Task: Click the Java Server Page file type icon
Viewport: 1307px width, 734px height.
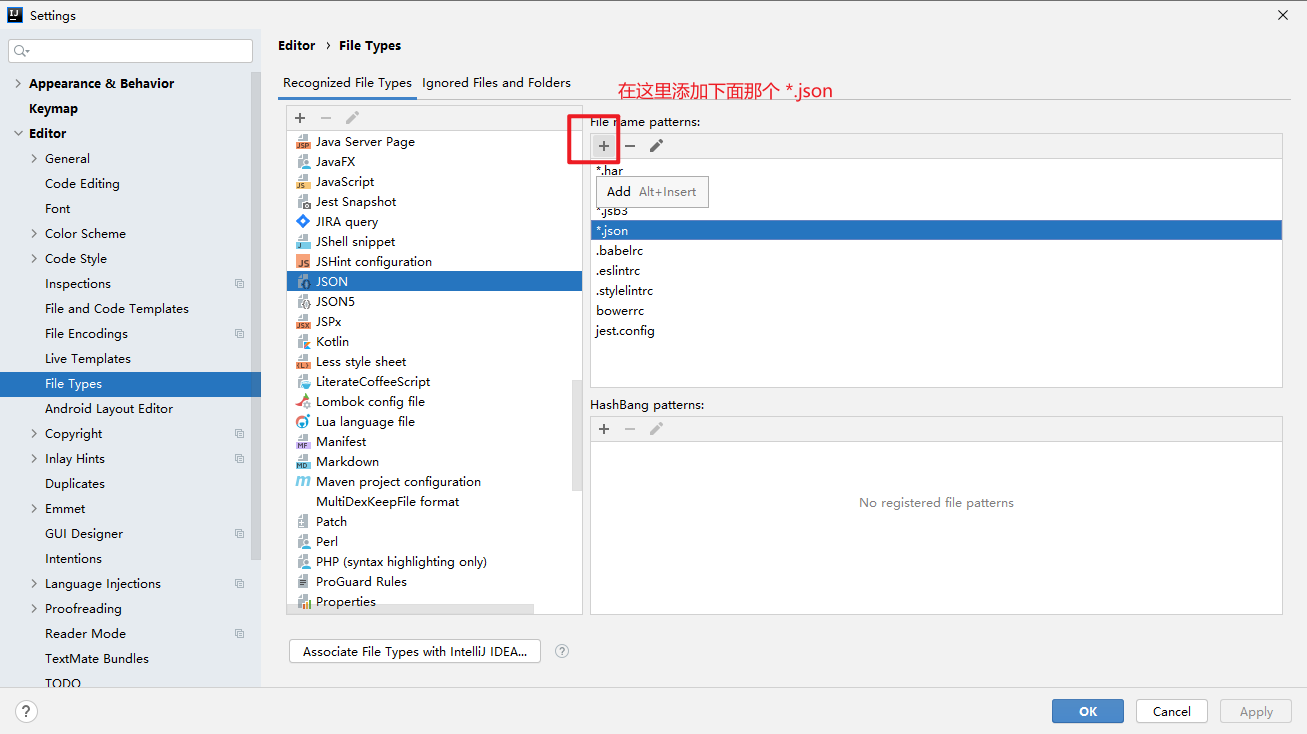Action: click(x=303, y=142)
